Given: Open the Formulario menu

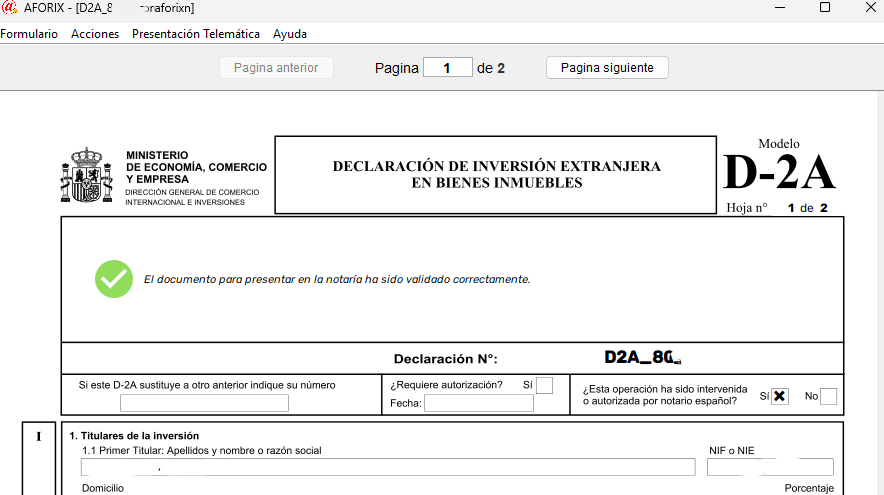Looking at the screenshot, I should click(x=29, y=34).
